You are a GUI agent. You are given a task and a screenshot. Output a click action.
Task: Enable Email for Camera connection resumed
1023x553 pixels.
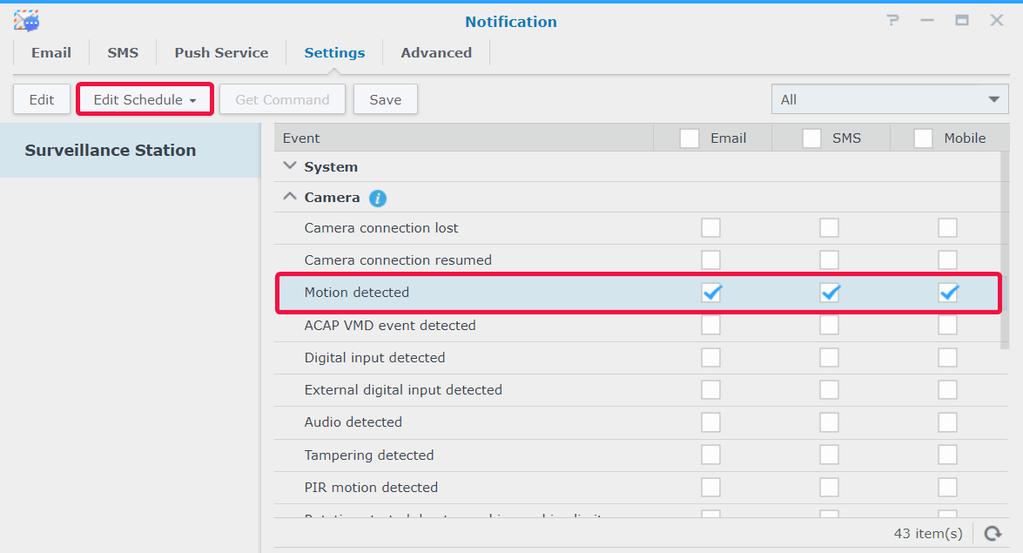tap(711, 260)
